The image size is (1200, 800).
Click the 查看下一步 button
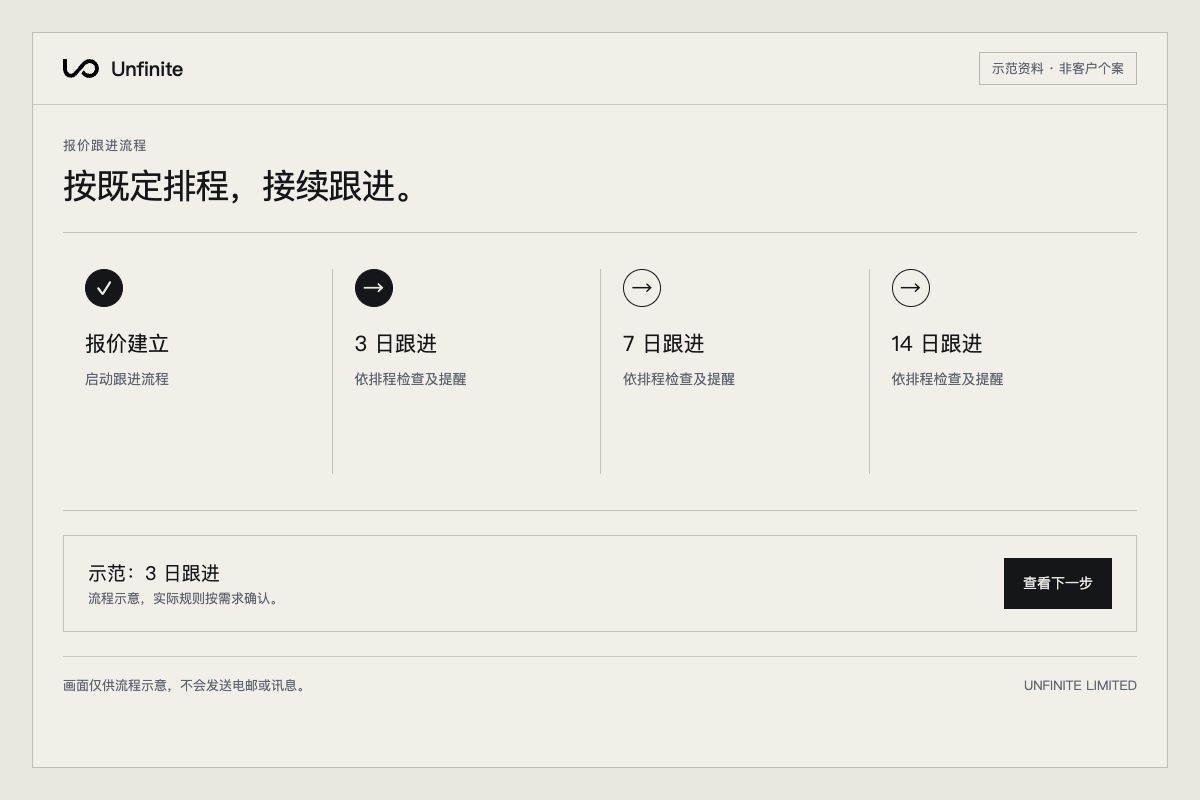1058,583
